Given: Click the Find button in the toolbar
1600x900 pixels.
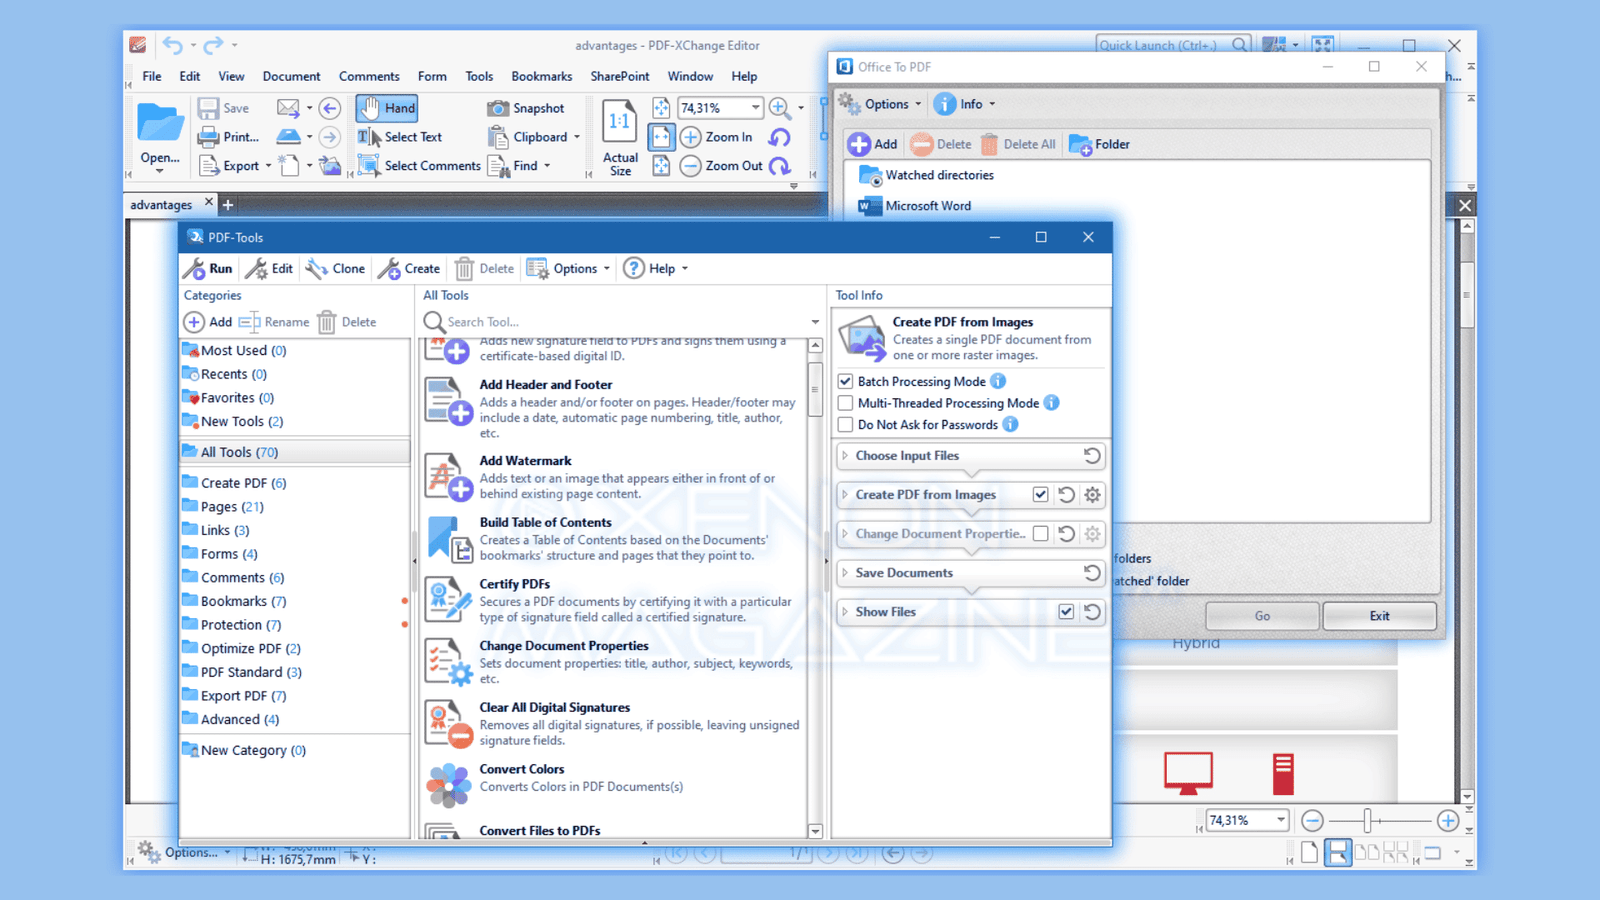Looking at the screenshot, I should tap(518, 166).
